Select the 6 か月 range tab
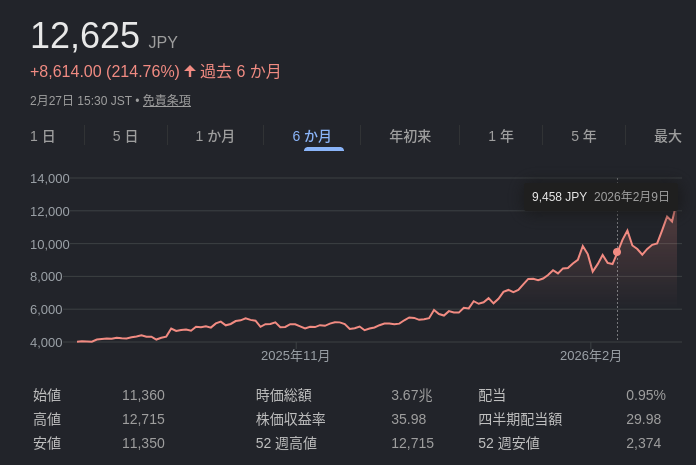696x465 pixels. pos(312,136)
